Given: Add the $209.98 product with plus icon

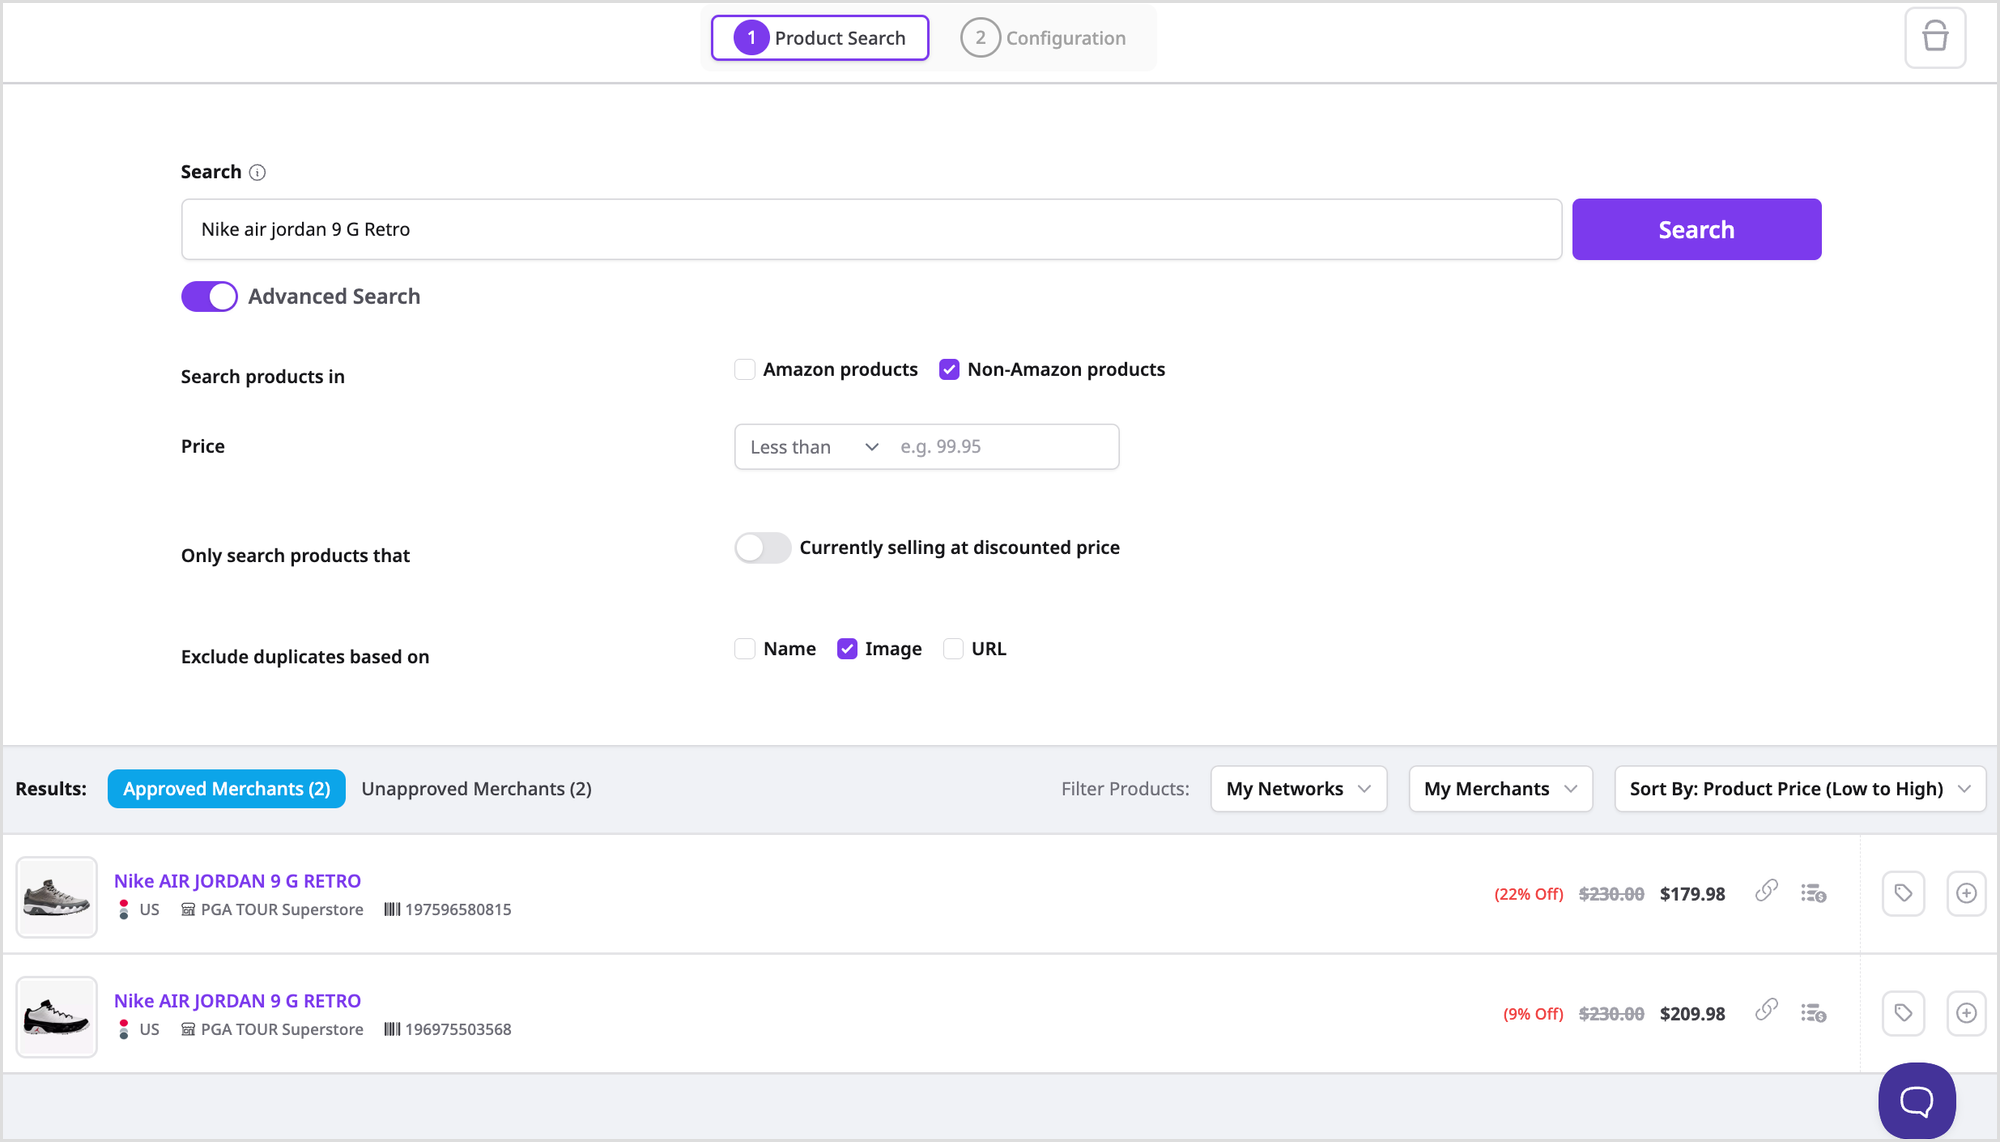Looking at the screenshot, I should tap(1965, 1013).
